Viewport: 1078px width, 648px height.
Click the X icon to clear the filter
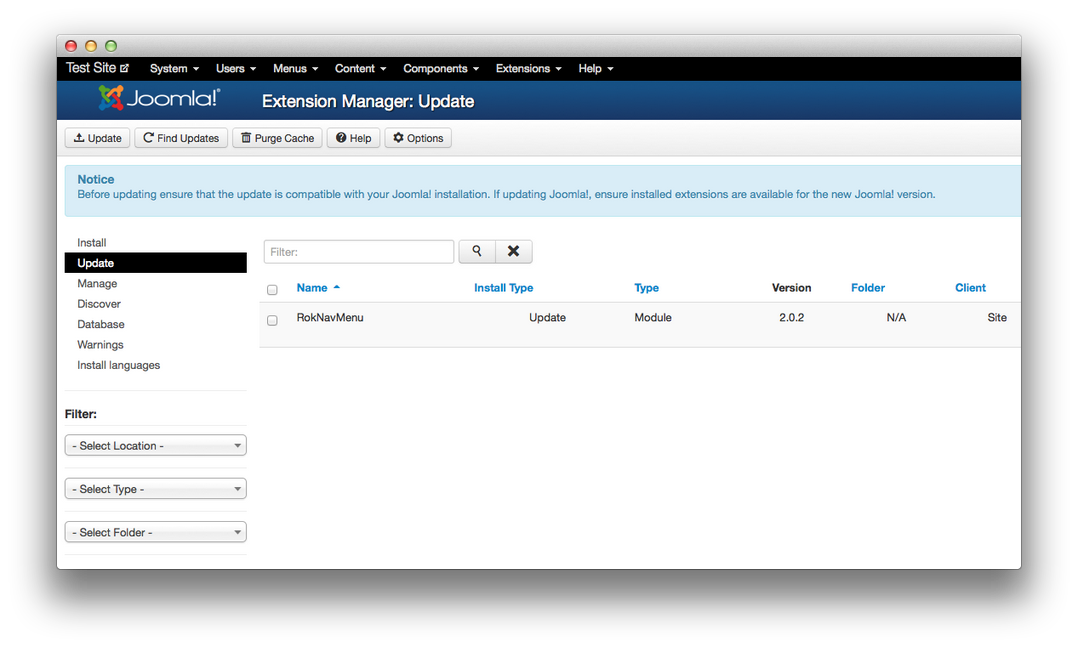(x=513, y=251)
